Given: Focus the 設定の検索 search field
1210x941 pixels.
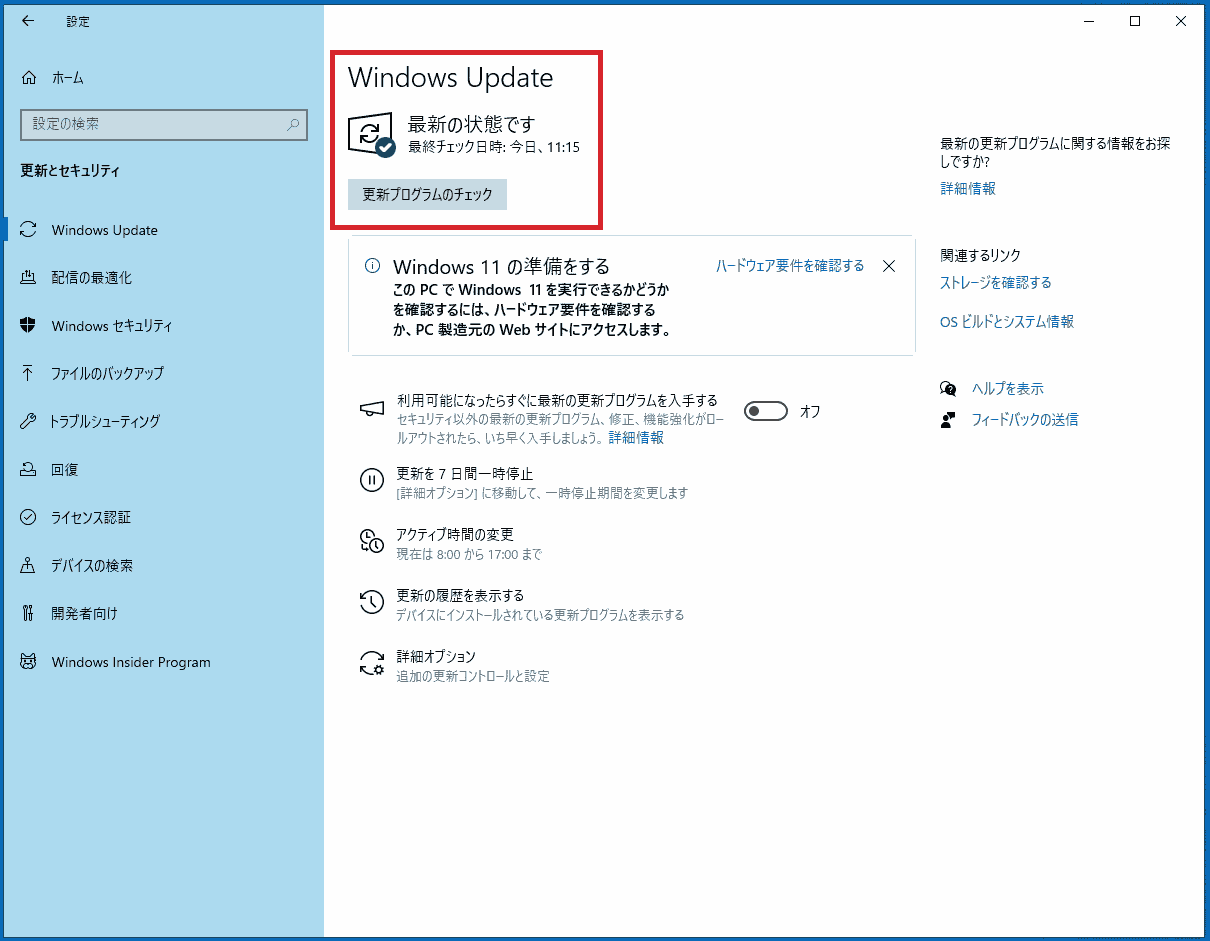Looking at the screenshot, I should click(x=164, y=125).
